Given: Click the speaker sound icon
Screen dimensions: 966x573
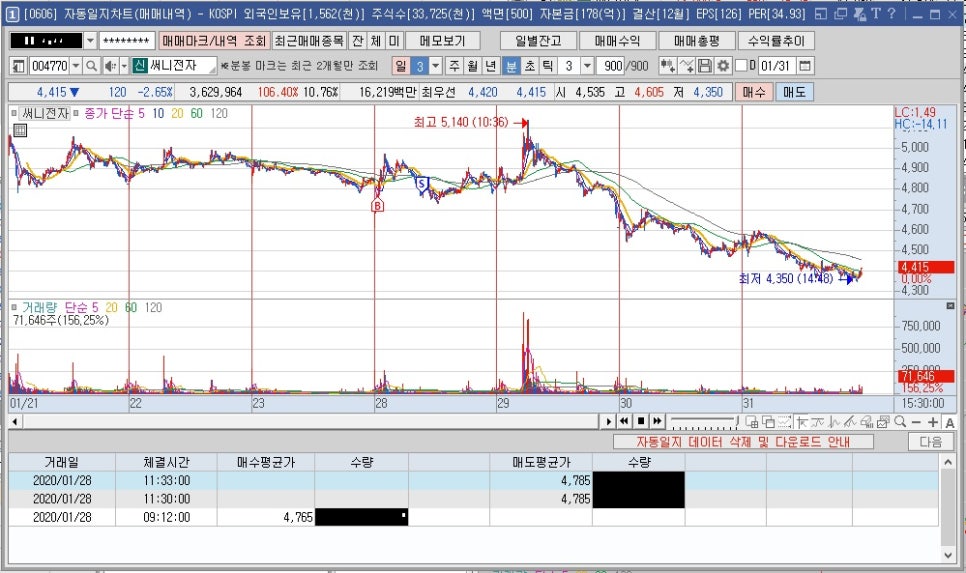Looking at the screenshot, I should (110, 66).
